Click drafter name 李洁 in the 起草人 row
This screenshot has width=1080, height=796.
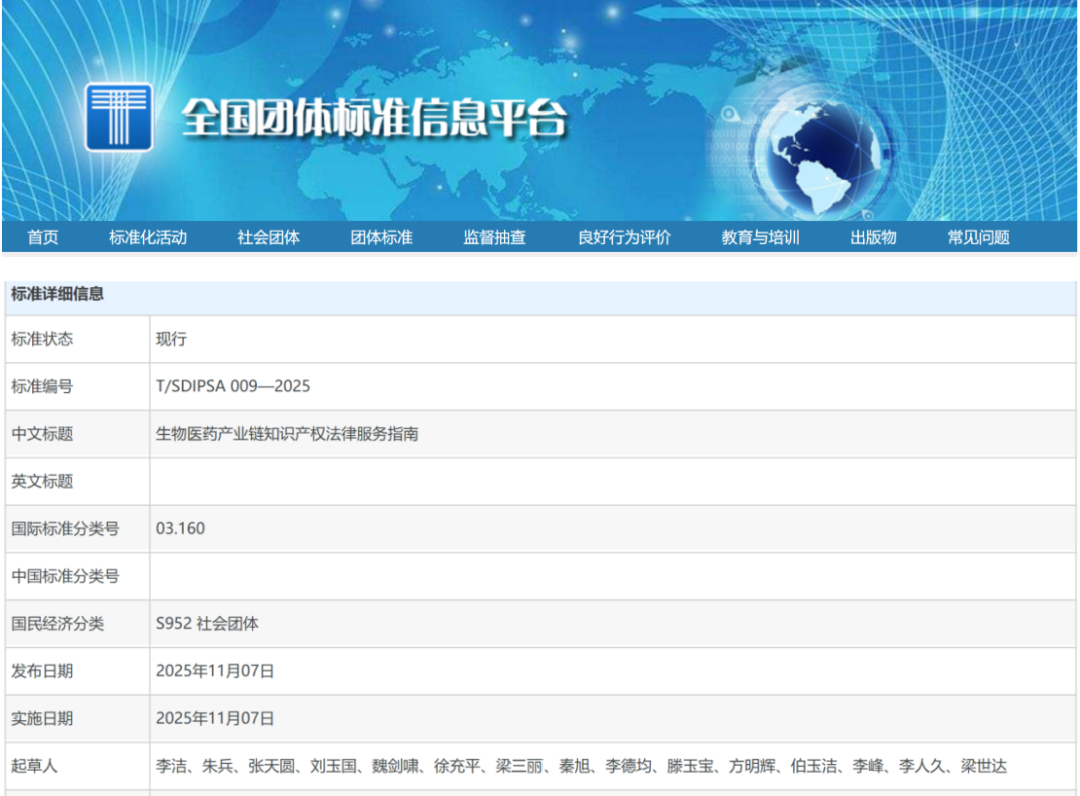(170, 766)
